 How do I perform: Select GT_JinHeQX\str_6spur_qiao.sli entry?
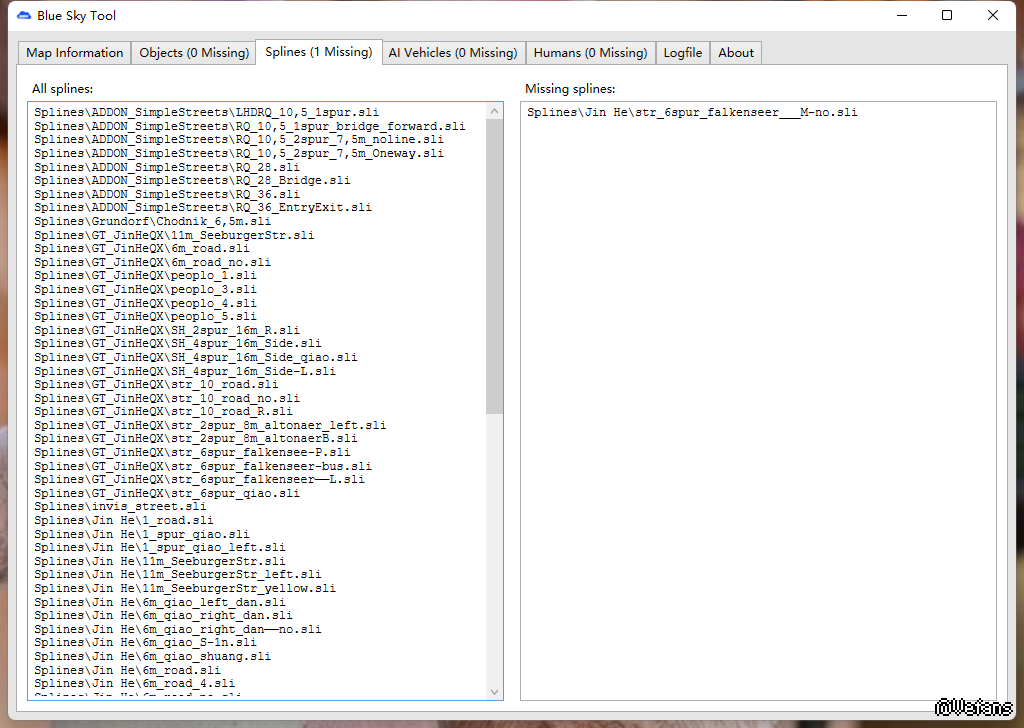(166, 493)
